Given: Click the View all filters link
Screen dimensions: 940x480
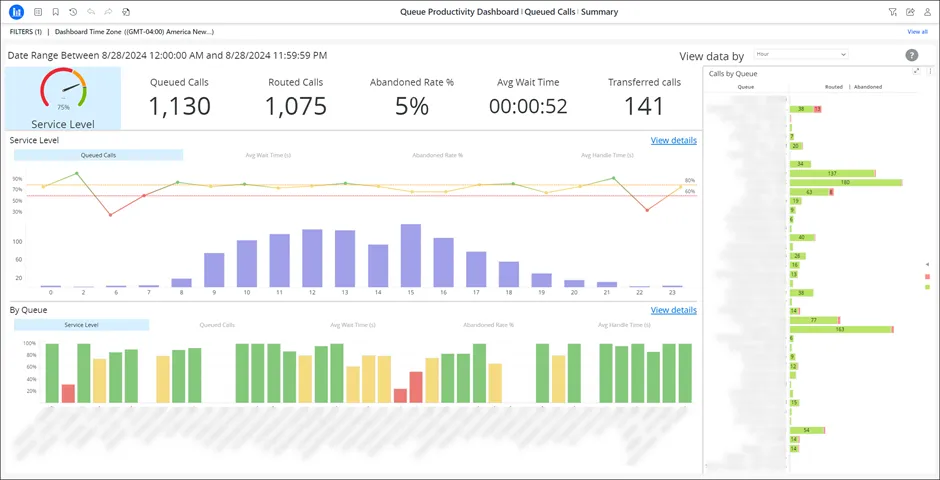Looking at the screenshot, I should pos(917,32).
